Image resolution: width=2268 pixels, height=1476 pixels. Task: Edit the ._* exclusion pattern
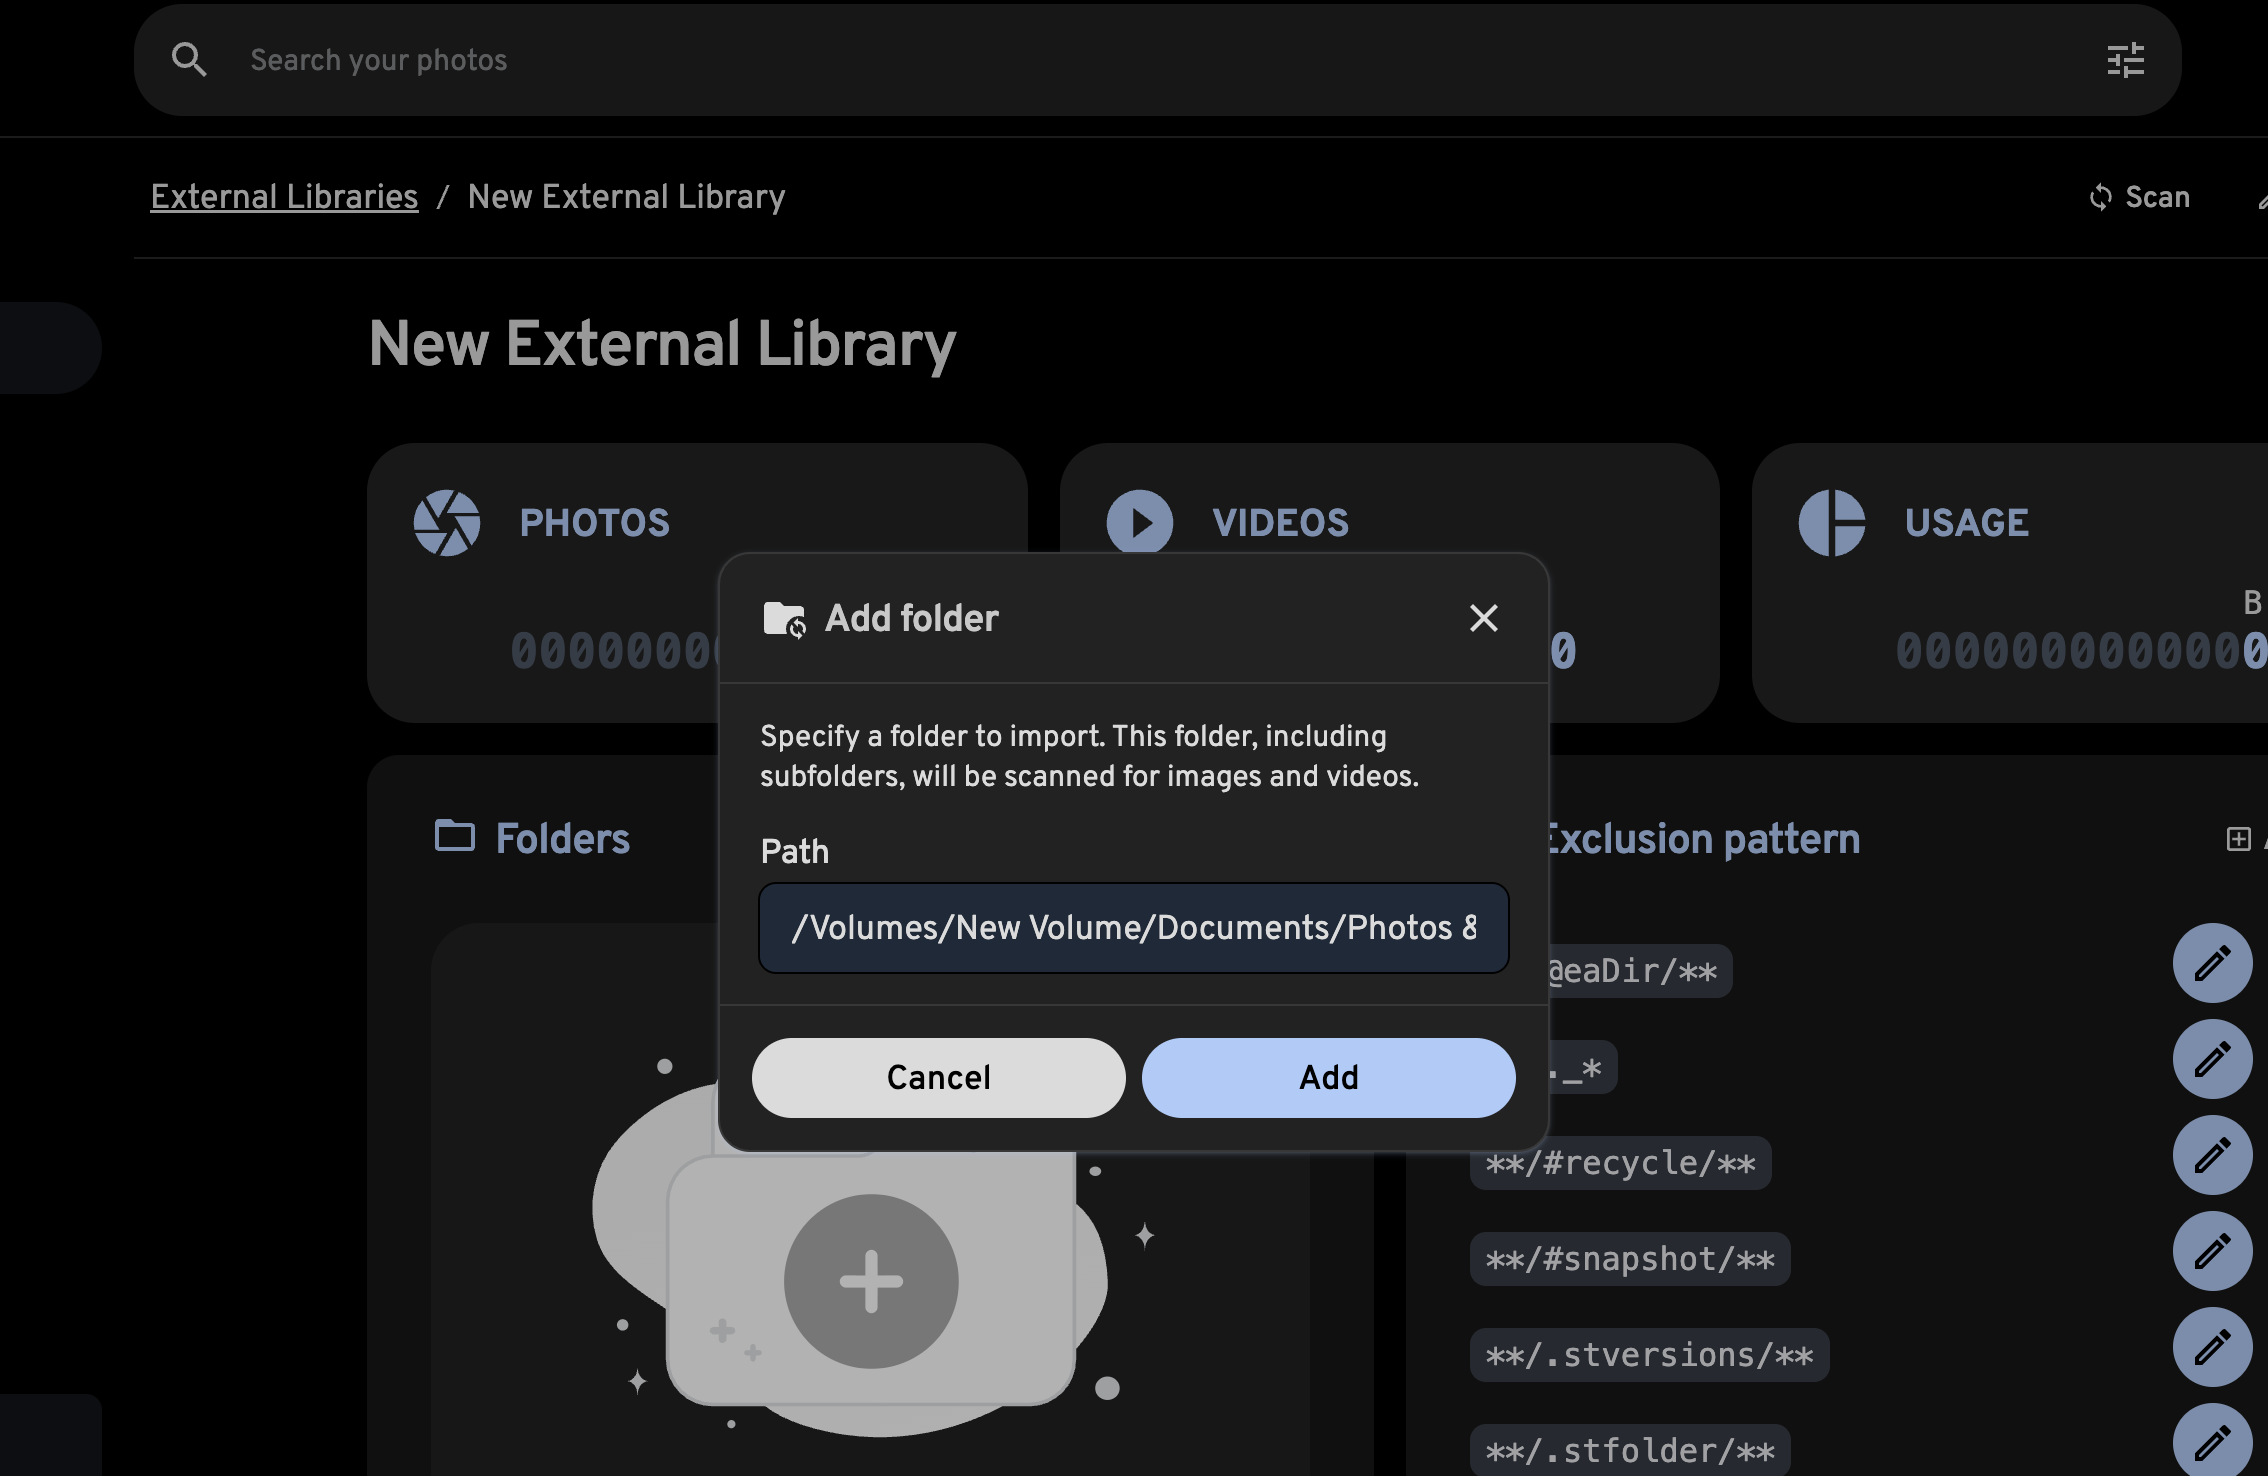[x=2212, y=1059]
